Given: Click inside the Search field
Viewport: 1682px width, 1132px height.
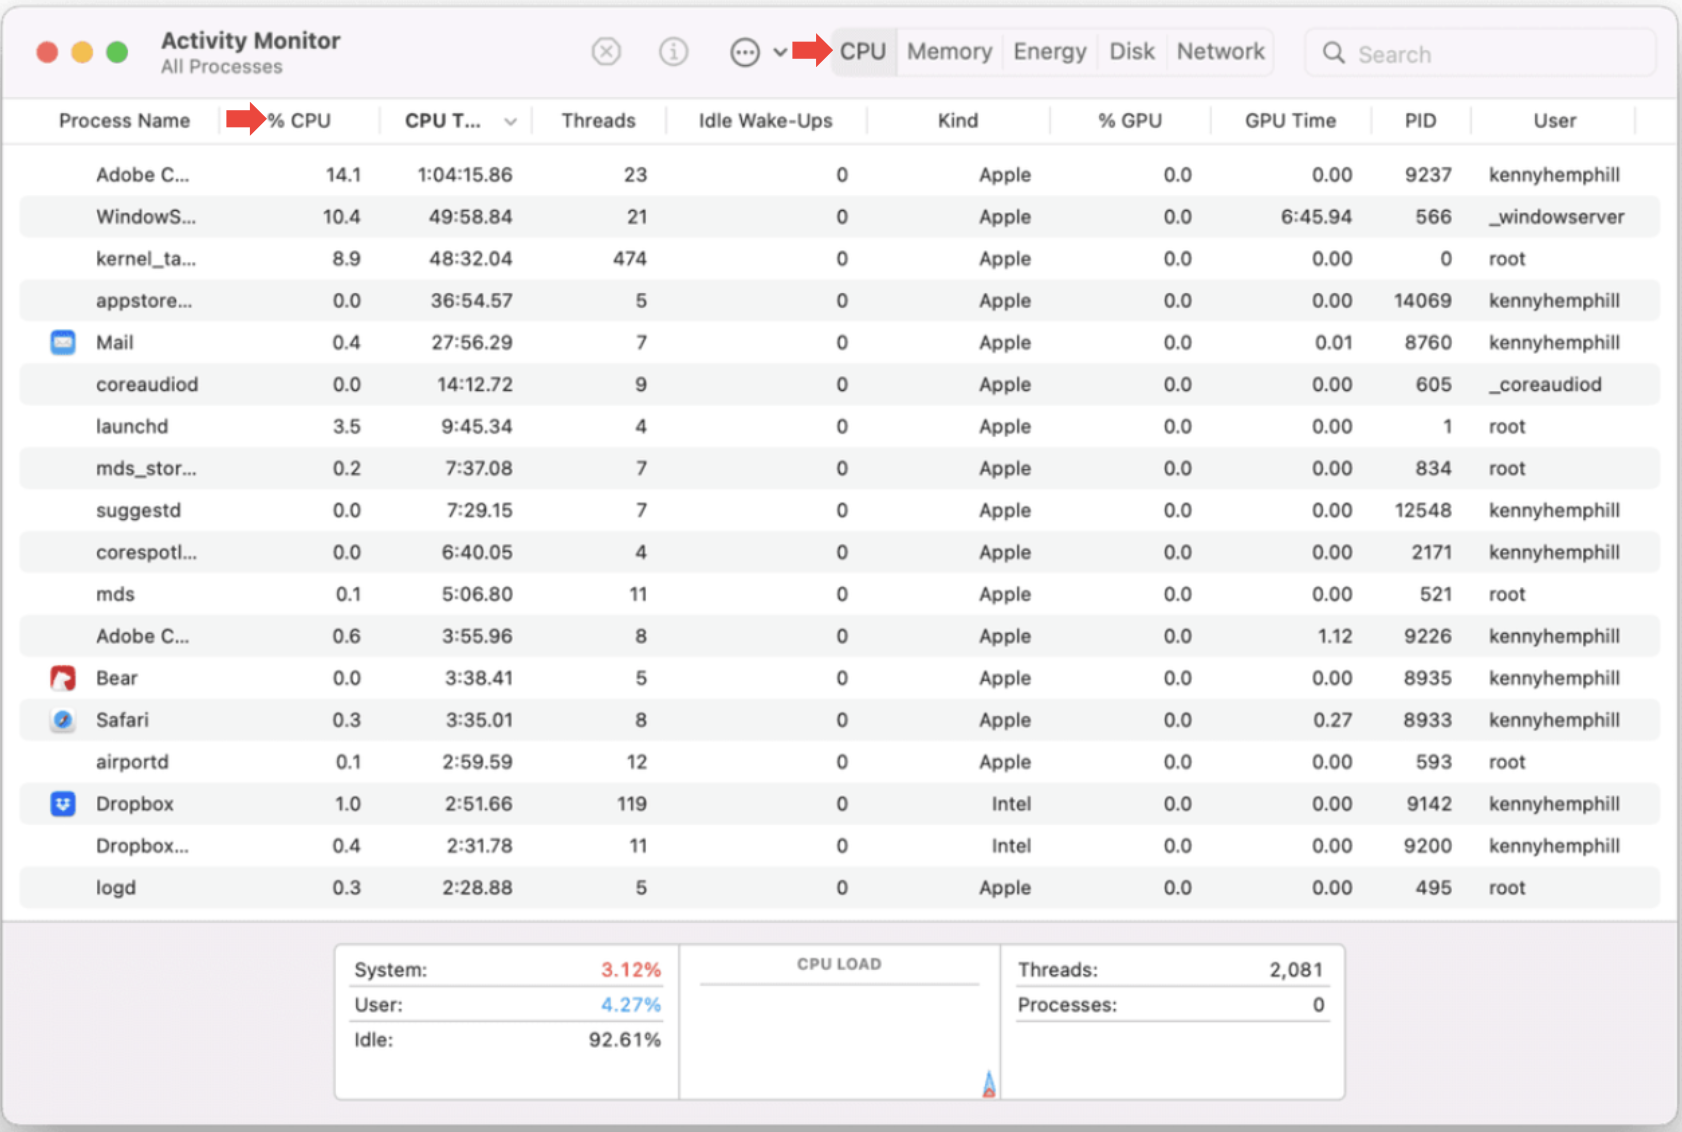Looking at the screenshot, I should point(1450,53).
